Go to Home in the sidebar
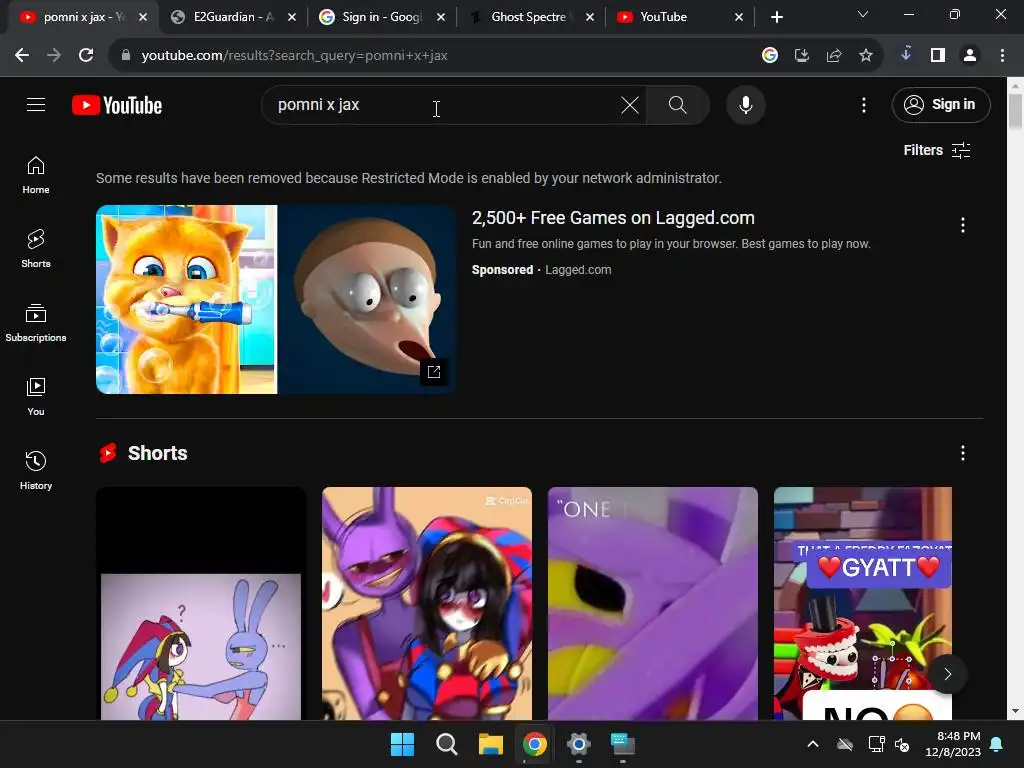The image size is (1024, 768). 36,175
